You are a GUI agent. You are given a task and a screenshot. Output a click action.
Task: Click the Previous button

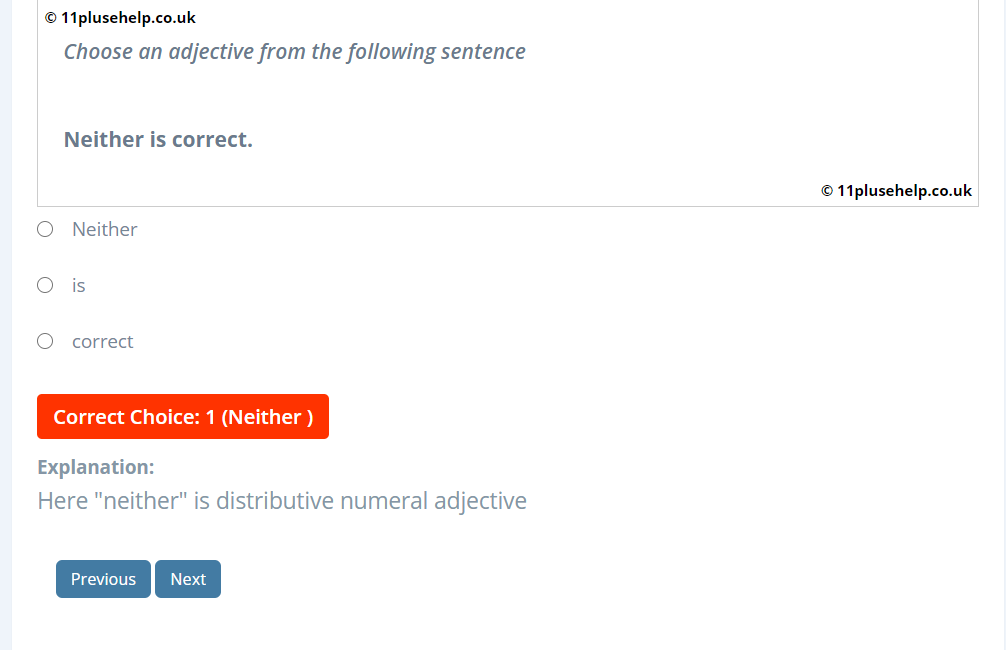[x=103, y=578]
